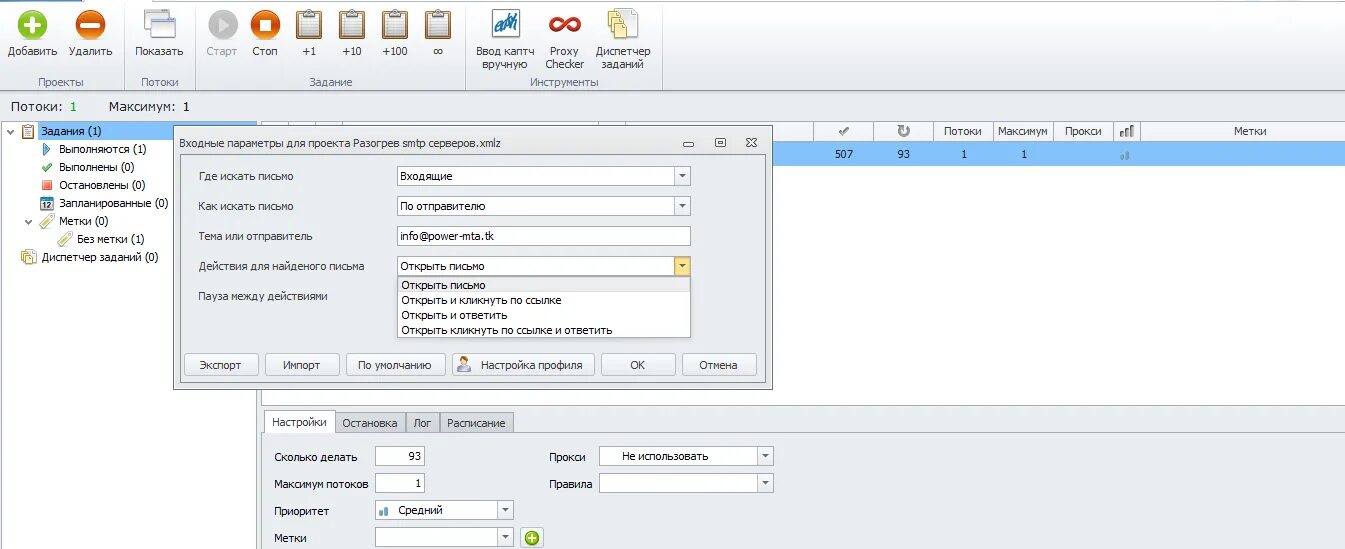Confirm dialog with OK button
This screenshot has width=1345, height=549.
pos(638,365)
